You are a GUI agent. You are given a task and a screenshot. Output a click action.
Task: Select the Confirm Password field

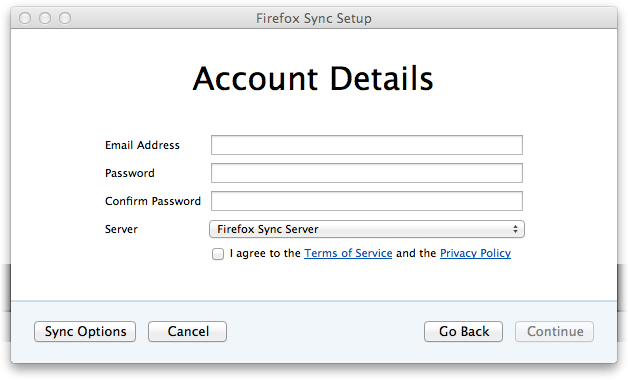pyautogui.click(x=366, y=201)
